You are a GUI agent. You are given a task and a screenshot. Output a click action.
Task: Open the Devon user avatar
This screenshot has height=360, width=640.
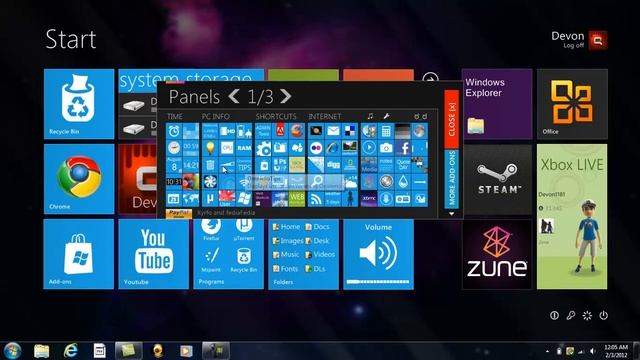click(598, 40)
